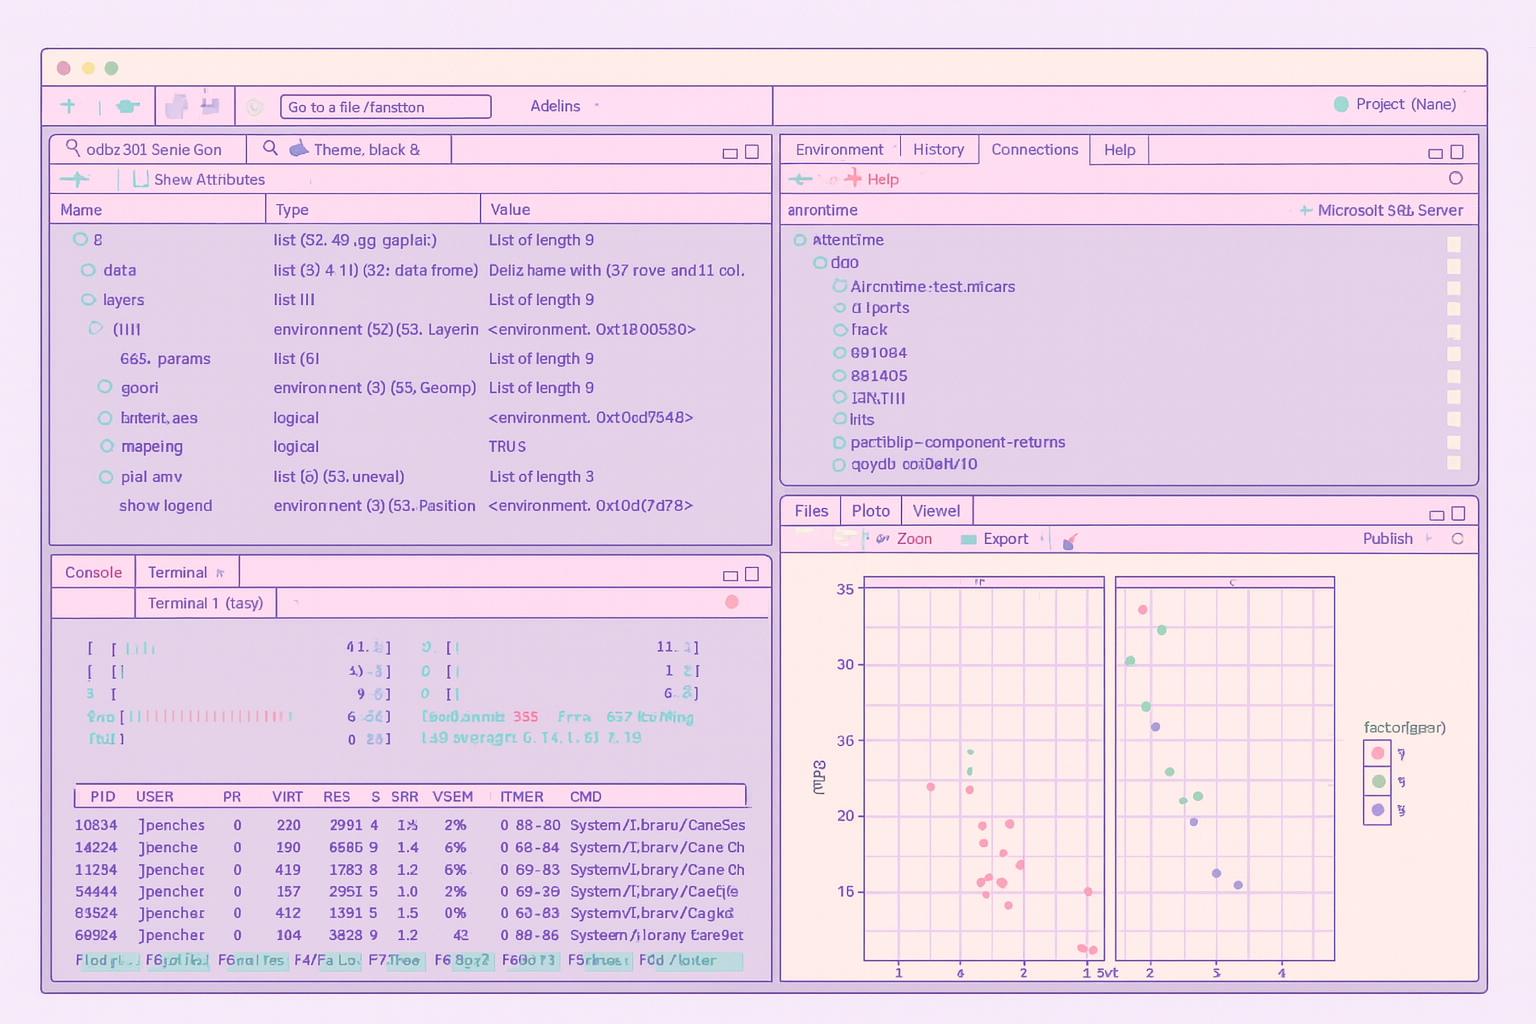Open the Terminal tab
Screen dimensions: 1536x1024
coord(177,572)
